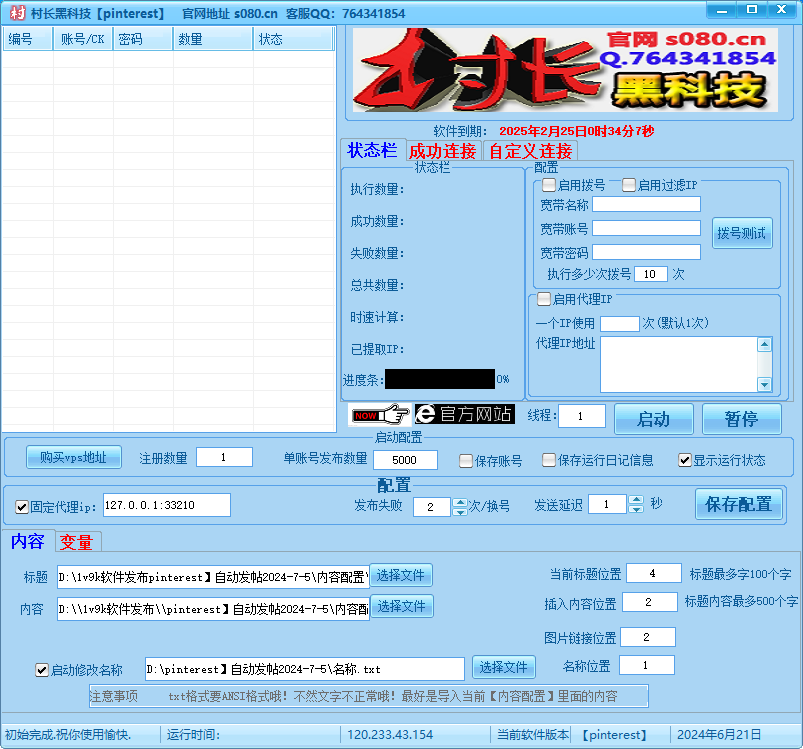Switch to the 状态栏 tab

[372, 150]
